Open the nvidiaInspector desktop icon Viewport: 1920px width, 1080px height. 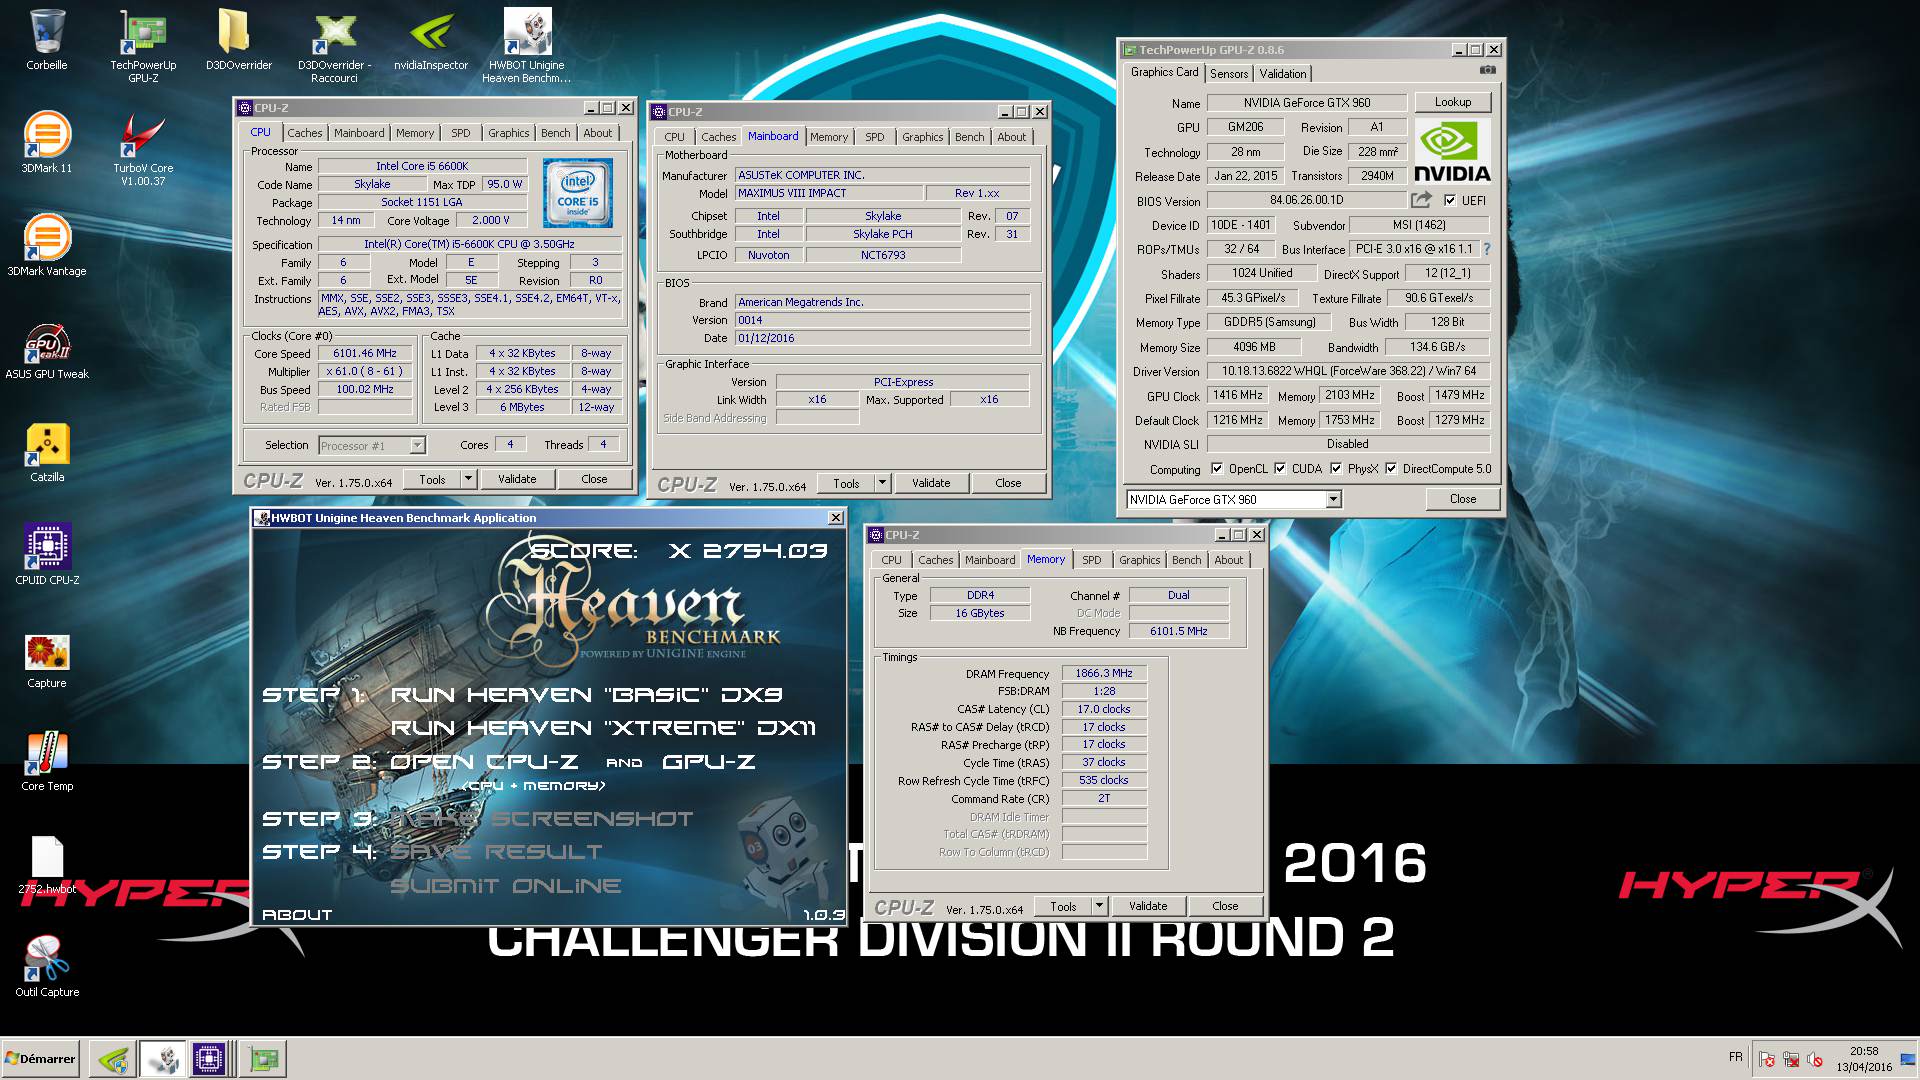tap(431, 40)
